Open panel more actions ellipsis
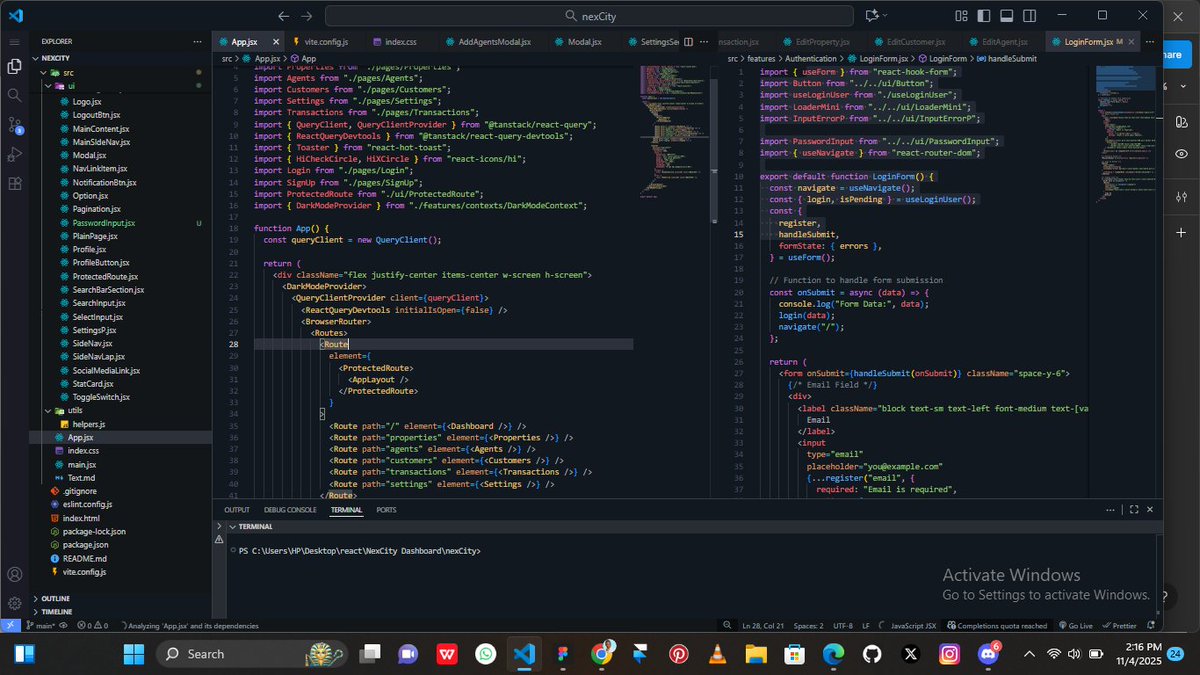1200x675 pixels. click(x=1109, y=510)
